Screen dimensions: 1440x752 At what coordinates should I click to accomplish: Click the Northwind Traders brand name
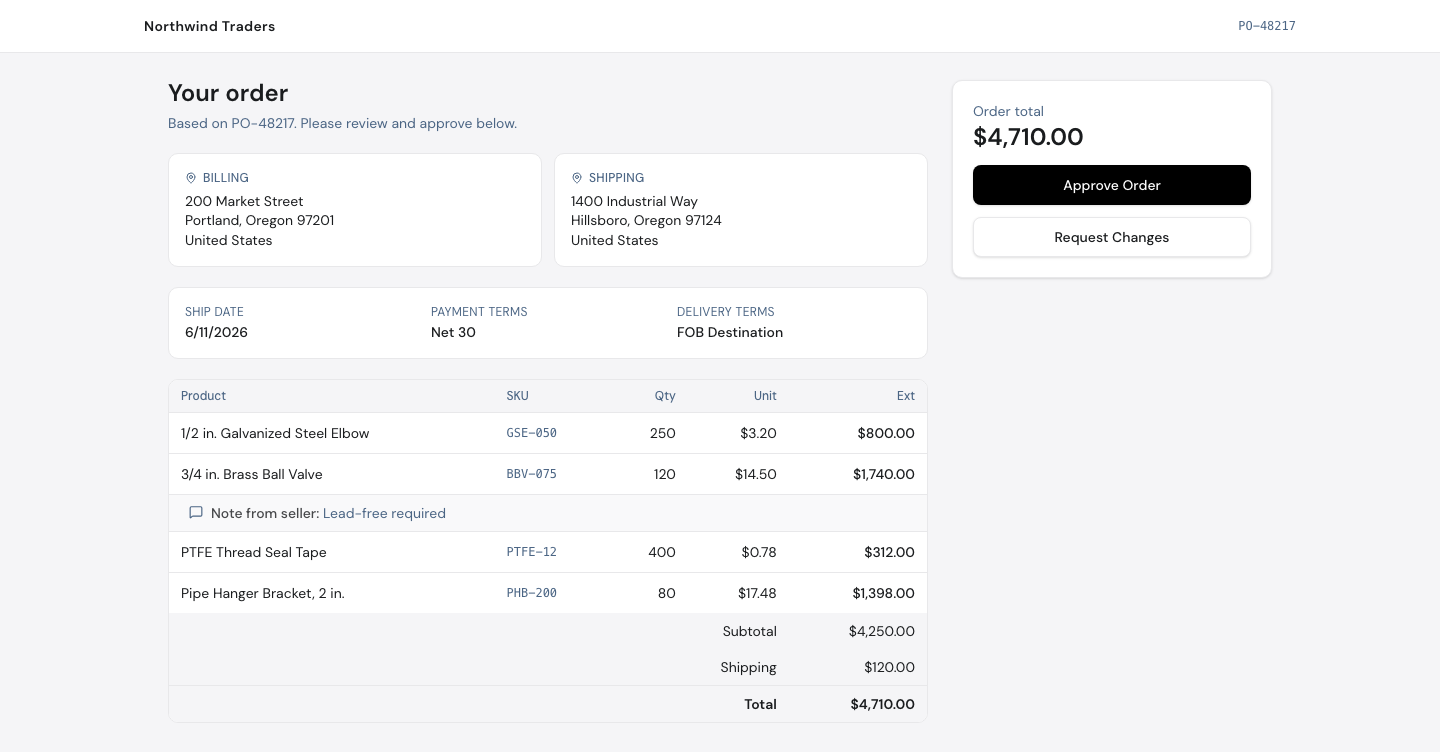[x=210, y=26]
